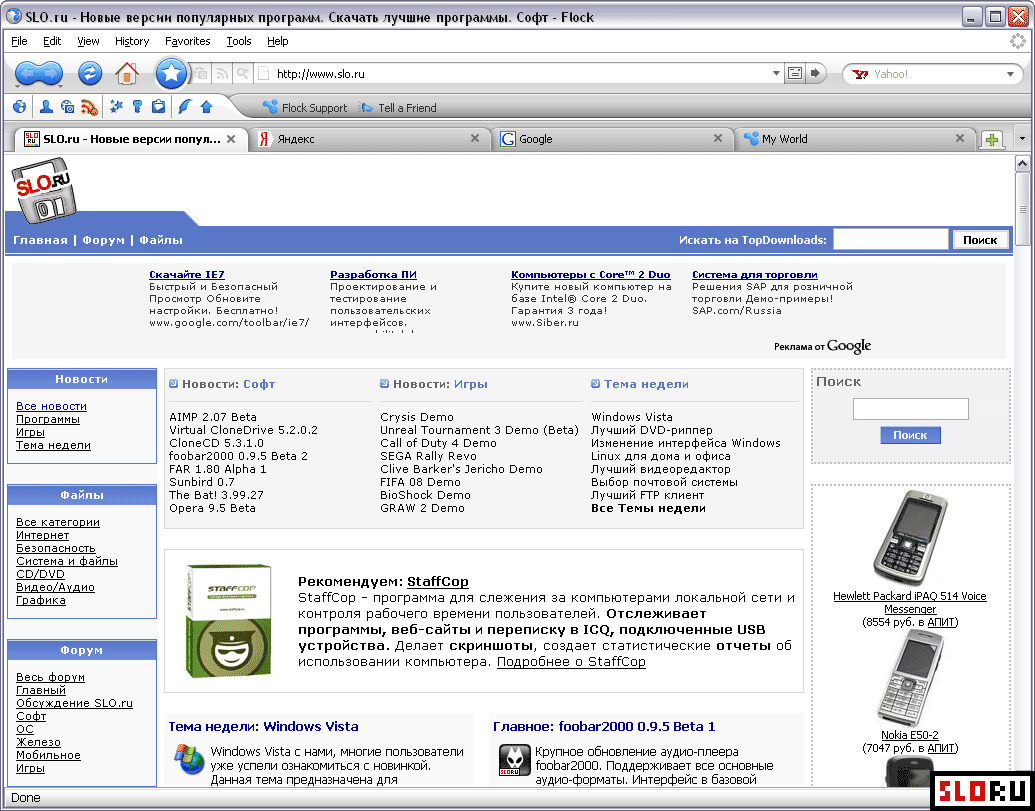
Task: Open the Tools menu
Action: tap(239, 41)
